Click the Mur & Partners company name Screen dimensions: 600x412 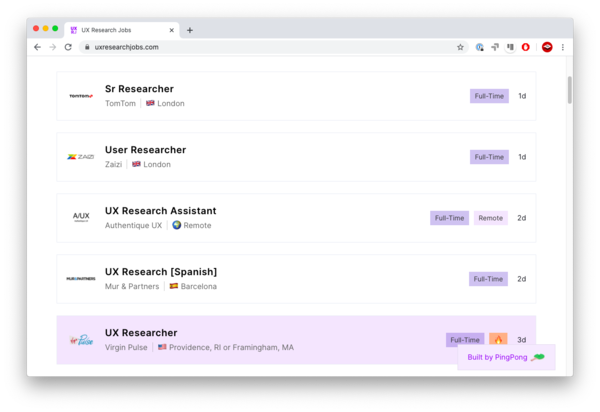132,287
